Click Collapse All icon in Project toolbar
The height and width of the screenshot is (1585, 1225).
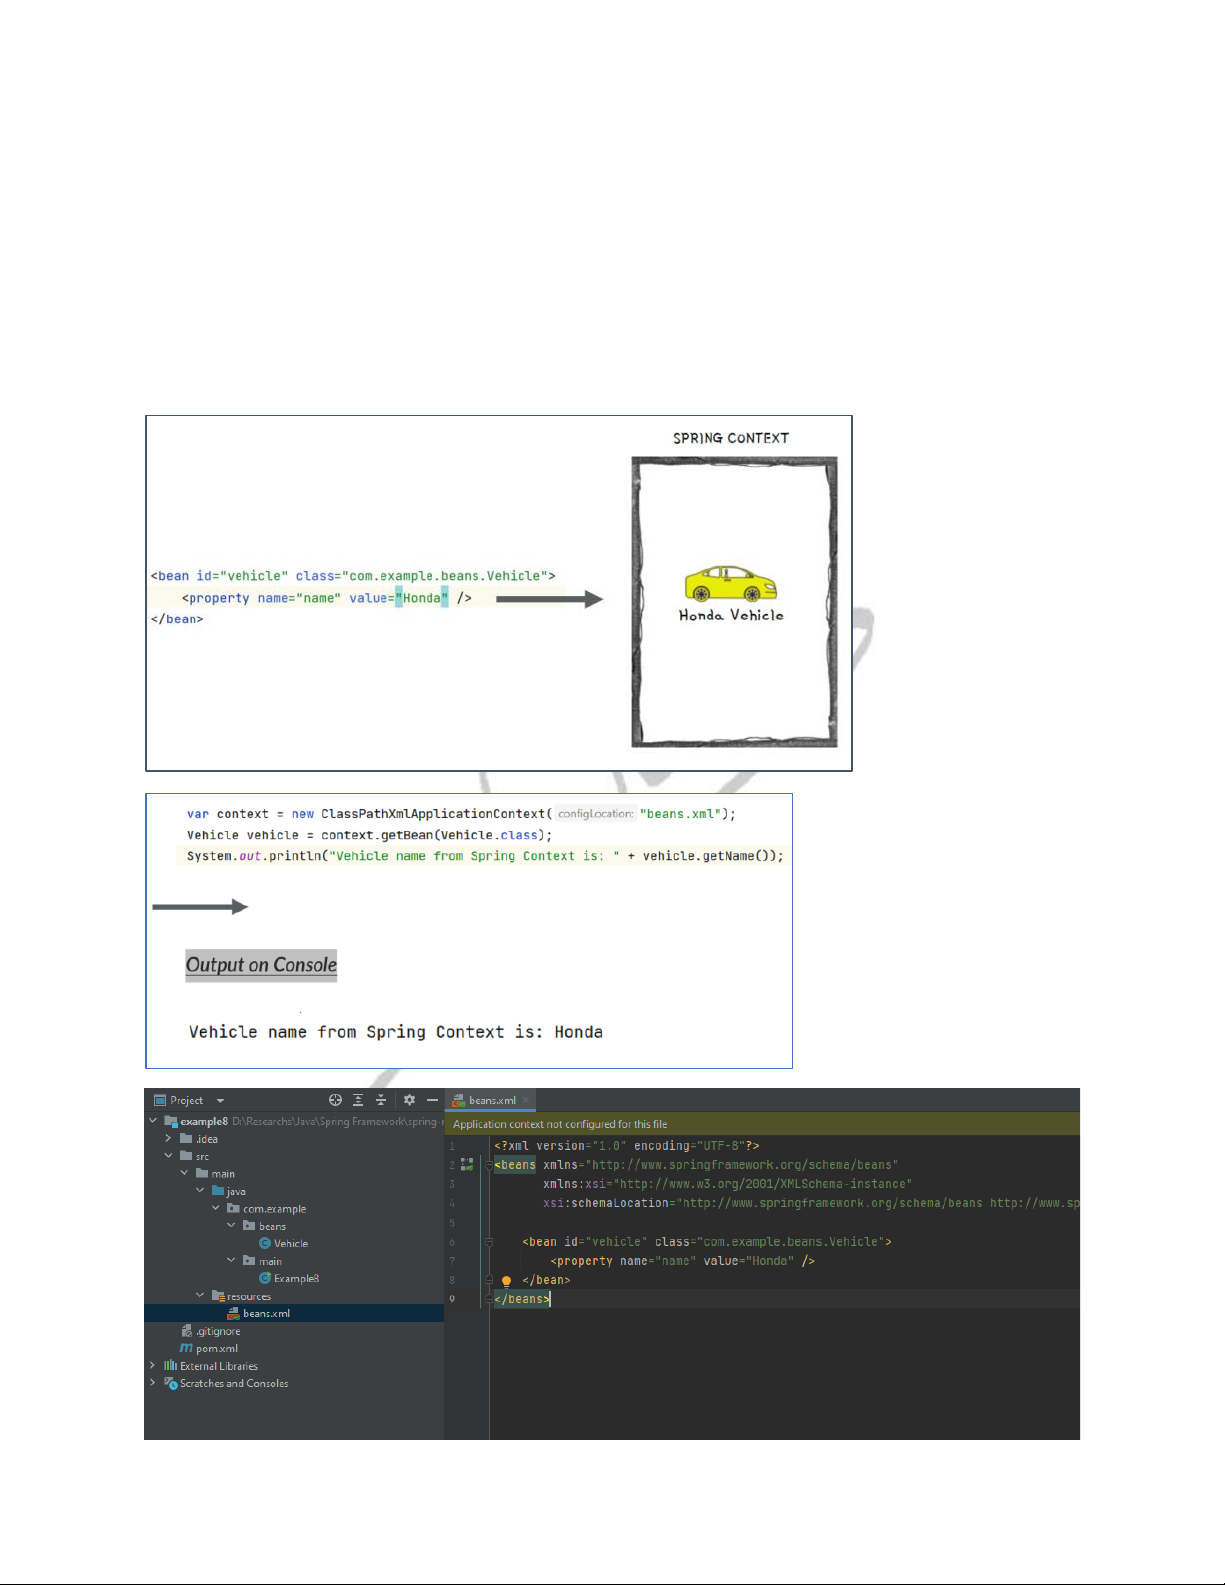click(381, 1100)
